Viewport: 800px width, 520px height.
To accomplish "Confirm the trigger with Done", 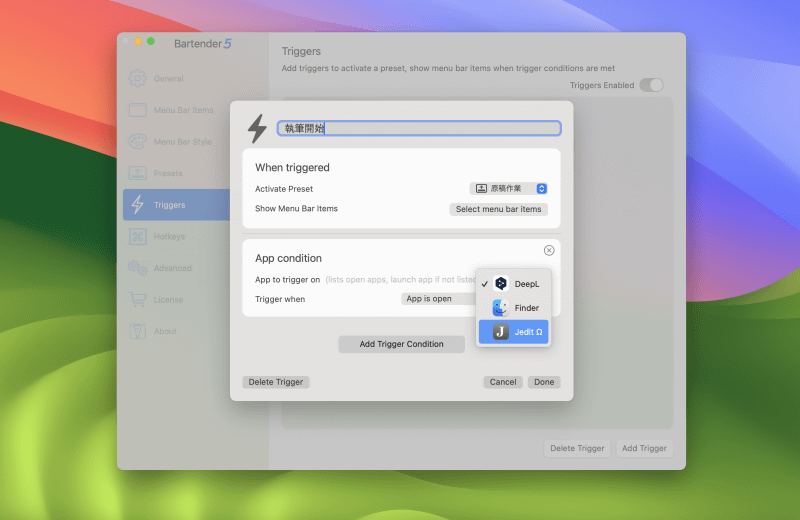I will 544,382.
